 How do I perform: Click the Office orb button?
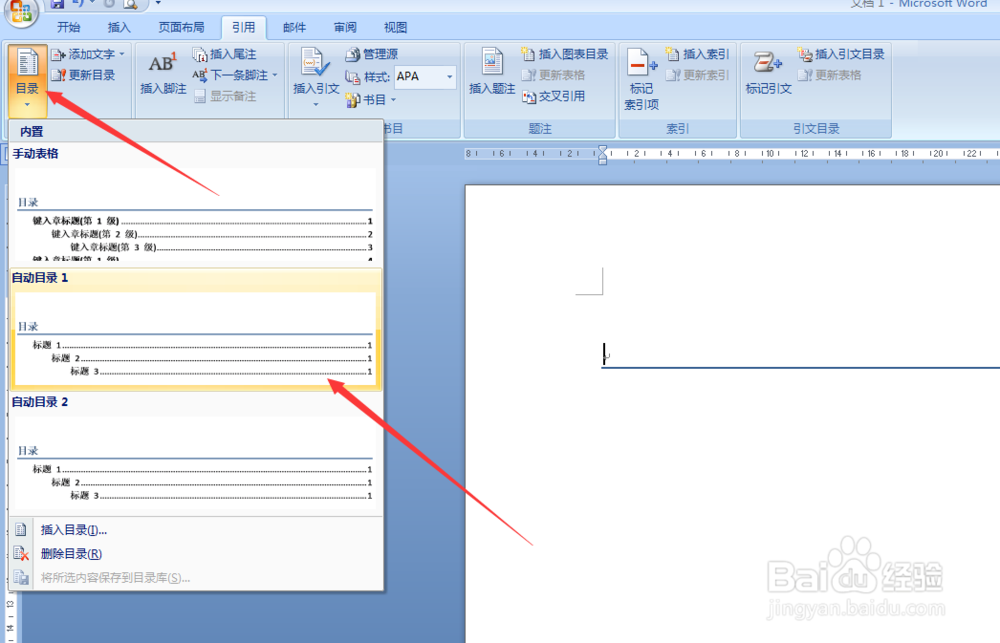[x=21, y=11]
